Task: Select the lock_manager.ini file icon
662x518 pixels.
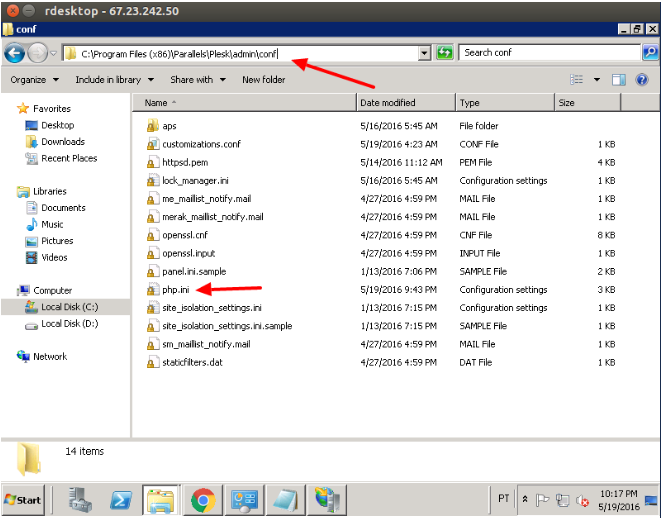Action: coord(152,180)
